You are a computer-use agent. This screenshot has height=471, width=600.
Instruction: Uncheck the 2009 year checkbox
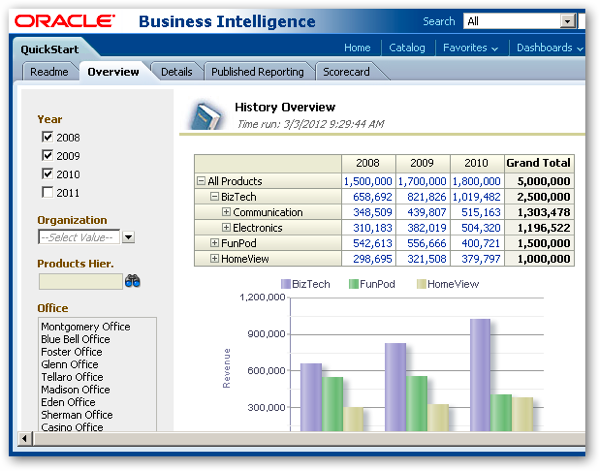point(47,155)
